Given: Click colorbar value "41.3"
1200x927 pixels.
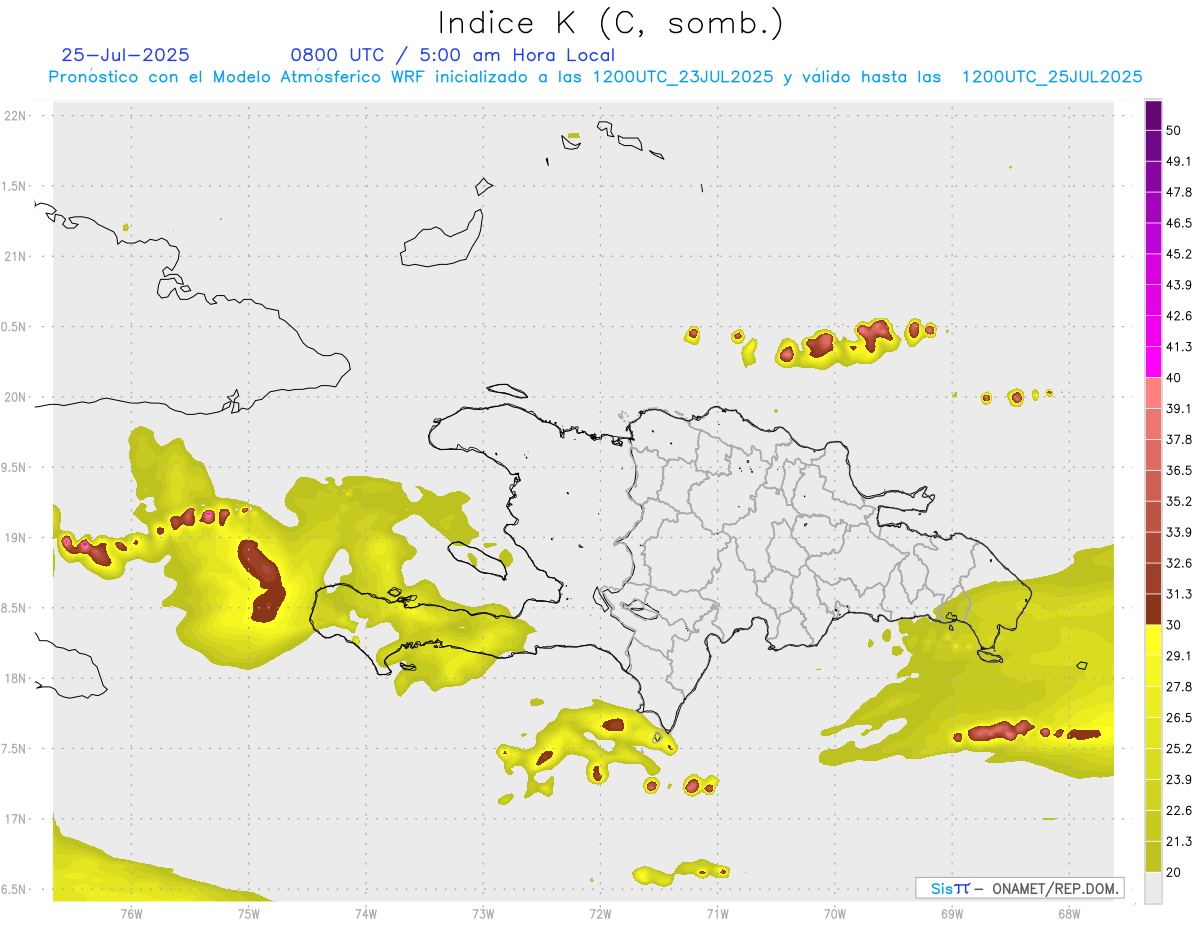Looking at the screenshot, I should click(x=1179, y=347).
